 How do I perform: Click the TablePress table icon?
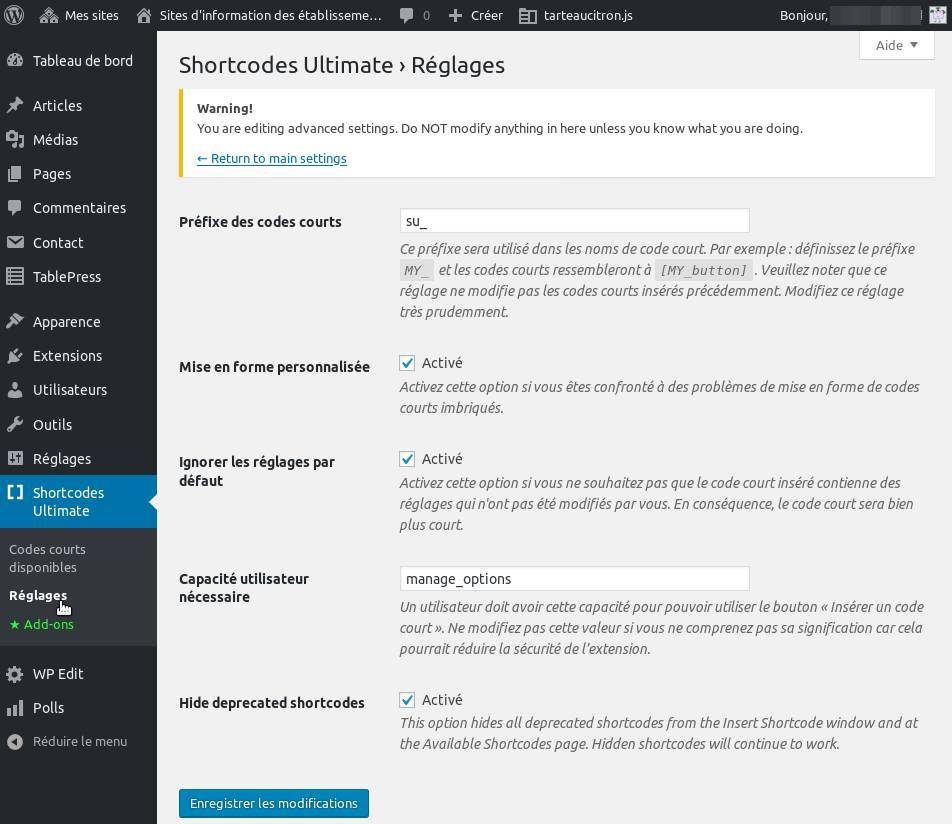14,277
